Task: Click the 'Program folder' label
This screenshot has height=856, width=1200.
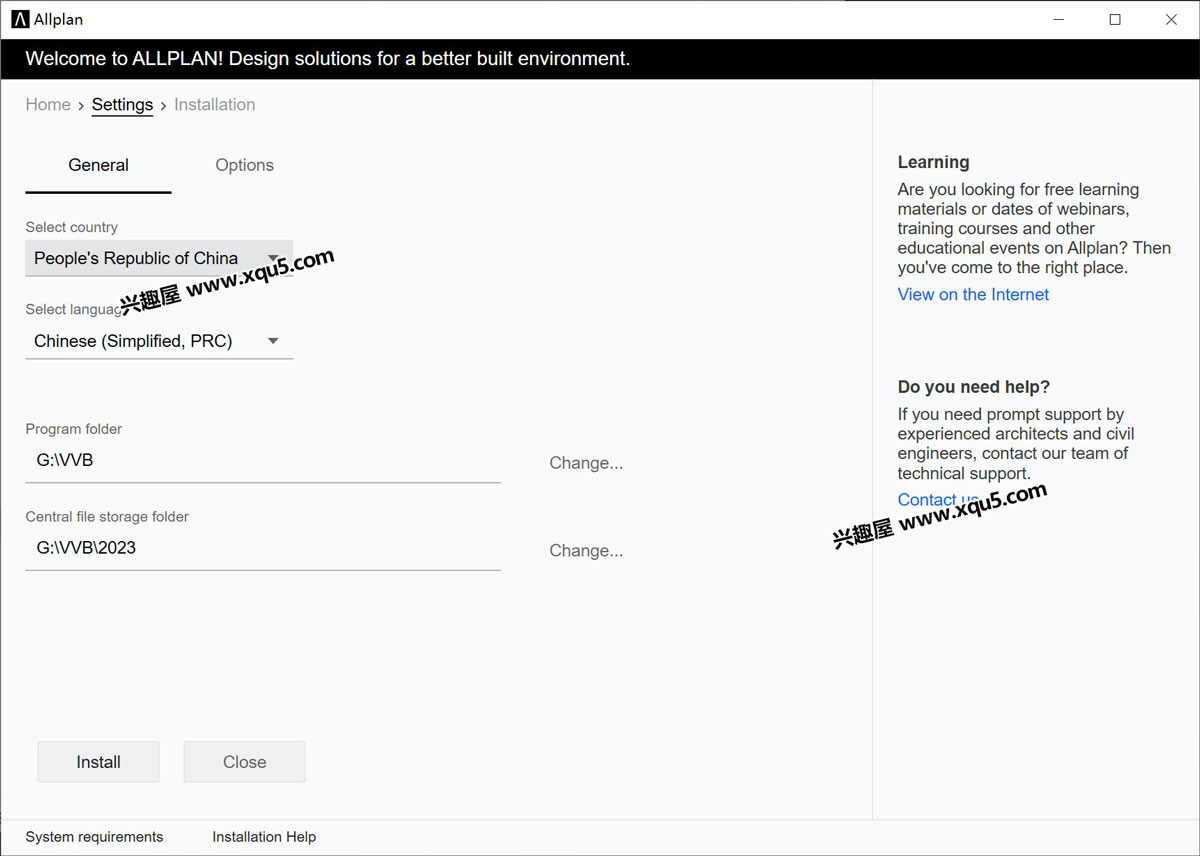Action: tap(74, 429)
